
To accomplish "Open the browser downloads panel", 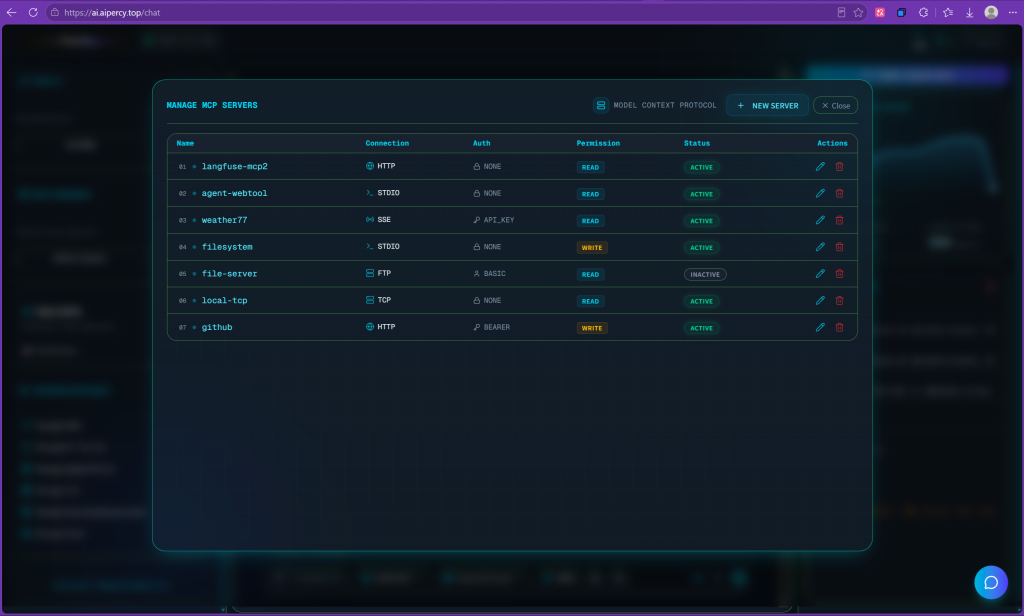I will coord(969,12).
